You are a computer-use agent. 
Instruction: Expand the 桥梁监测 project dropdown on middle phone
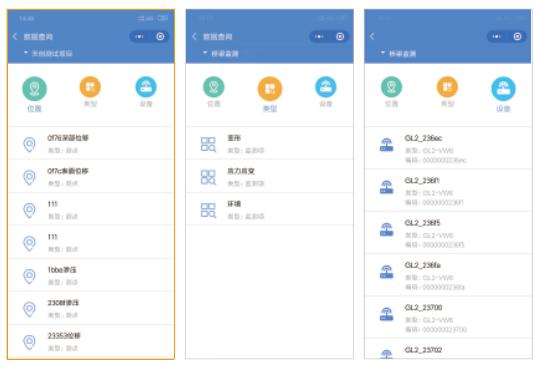point(221,53)
